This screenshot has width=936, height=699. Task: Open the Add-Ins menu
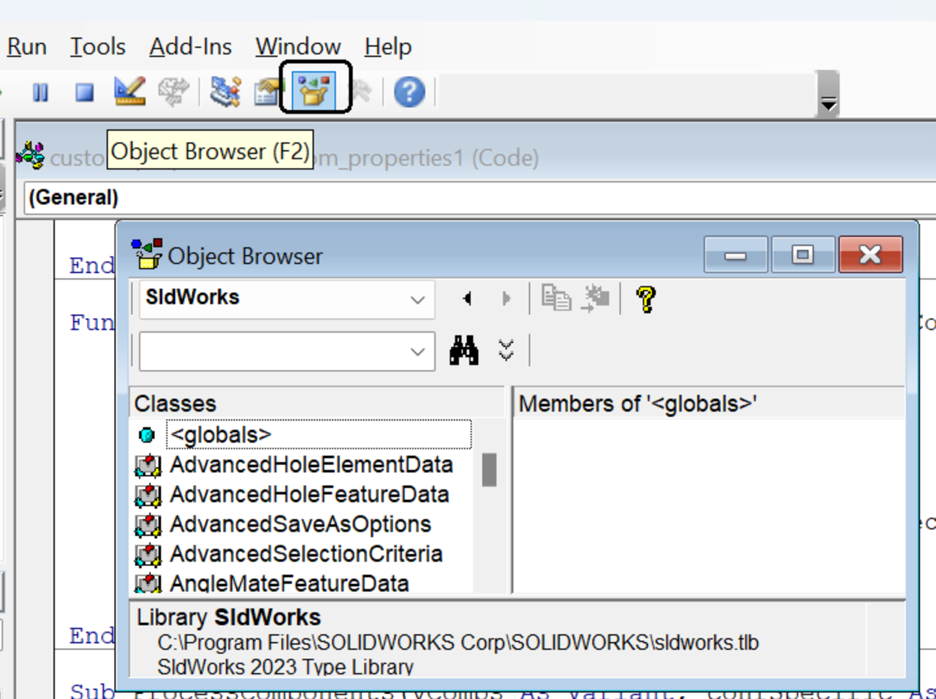(x=190, y=47)
